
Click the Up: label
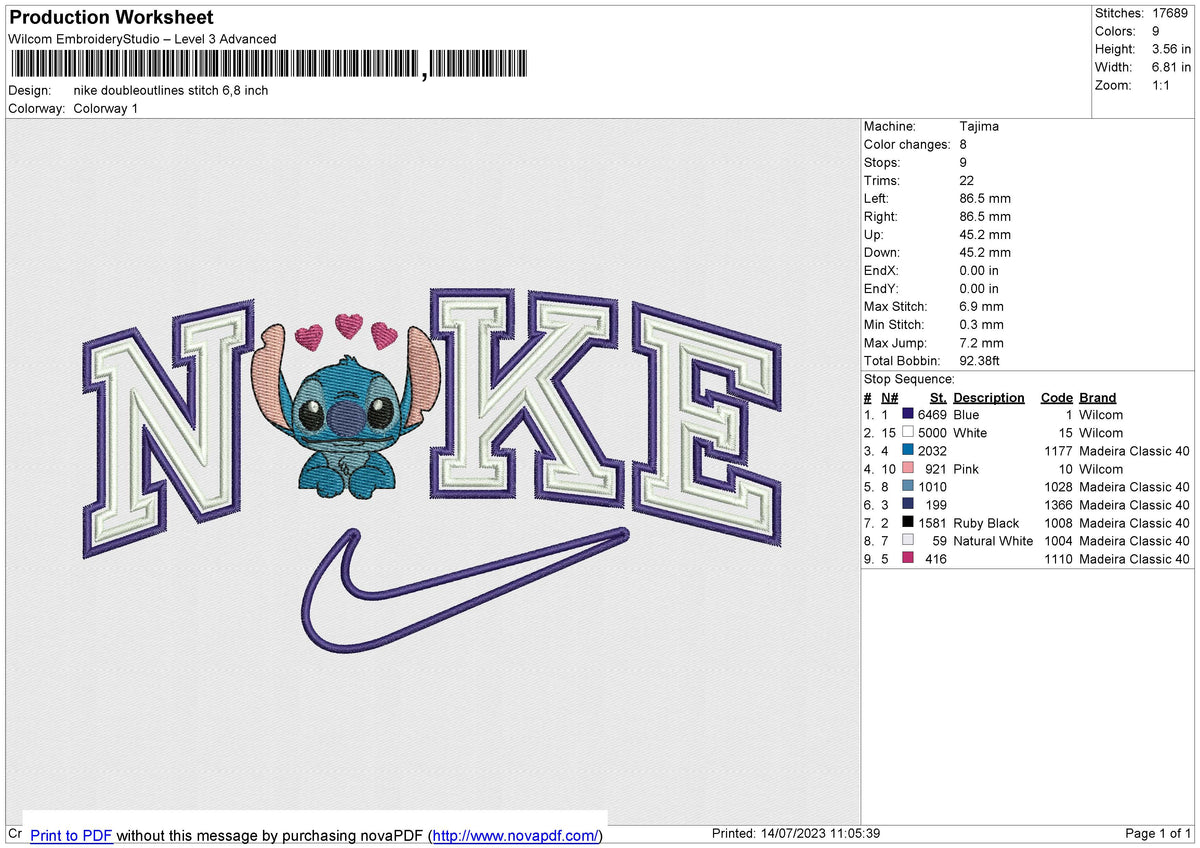(874, 235)
